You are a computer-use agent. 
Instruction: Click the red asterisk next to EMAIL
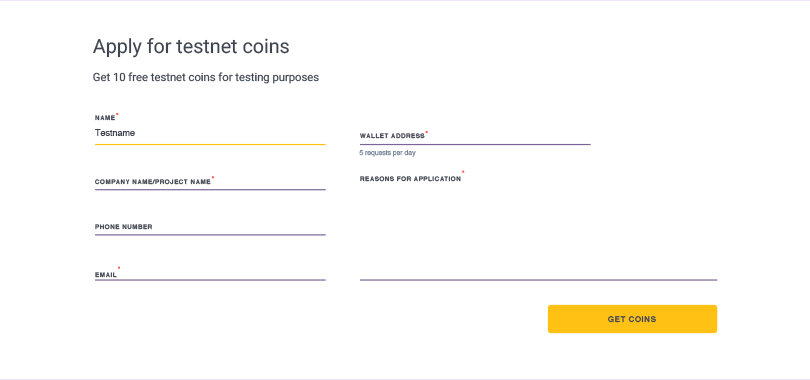119,268
